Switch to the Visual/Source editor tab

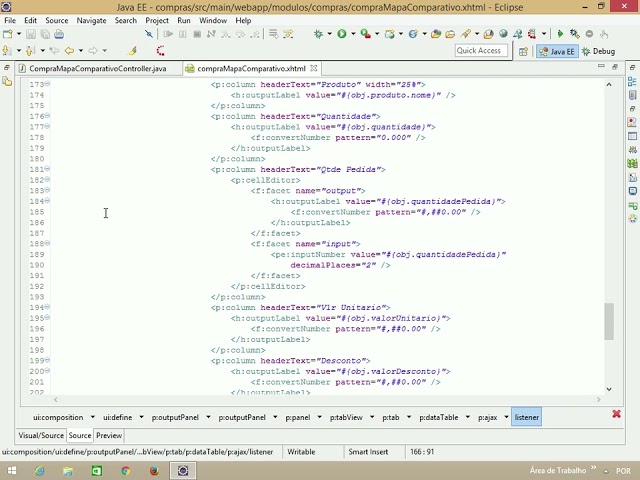[41, 436]
